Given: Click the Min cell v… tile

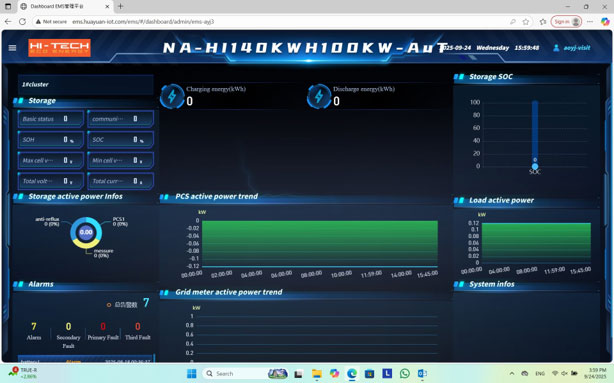Looking at the screenshot, I should click(120, 160).
